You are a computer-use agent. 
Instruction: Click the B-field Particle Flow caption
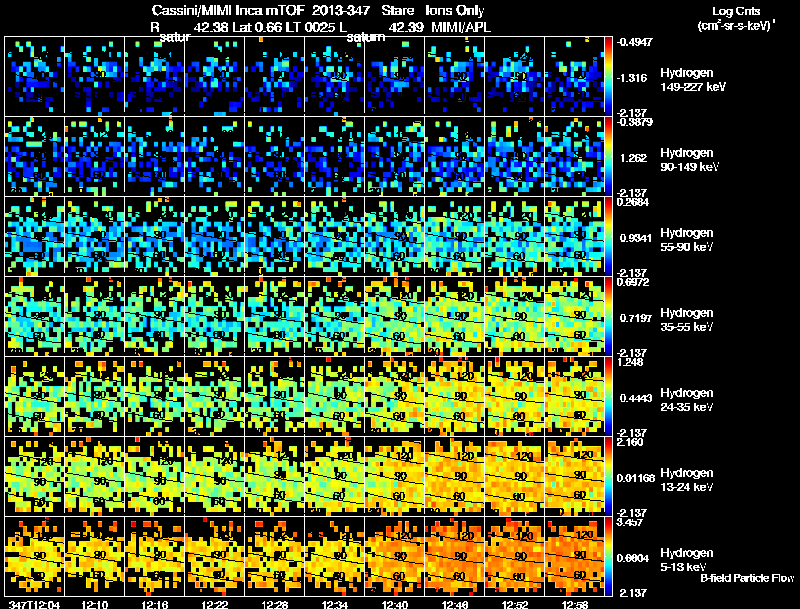[747, 578]
